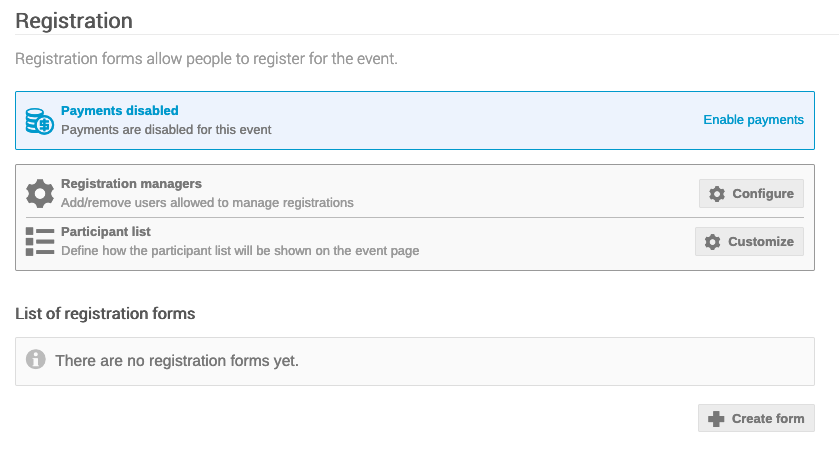Viewport: 839px width, 453px height.
Task: Click the info icon in forms notice
Action: click(36, 359)
